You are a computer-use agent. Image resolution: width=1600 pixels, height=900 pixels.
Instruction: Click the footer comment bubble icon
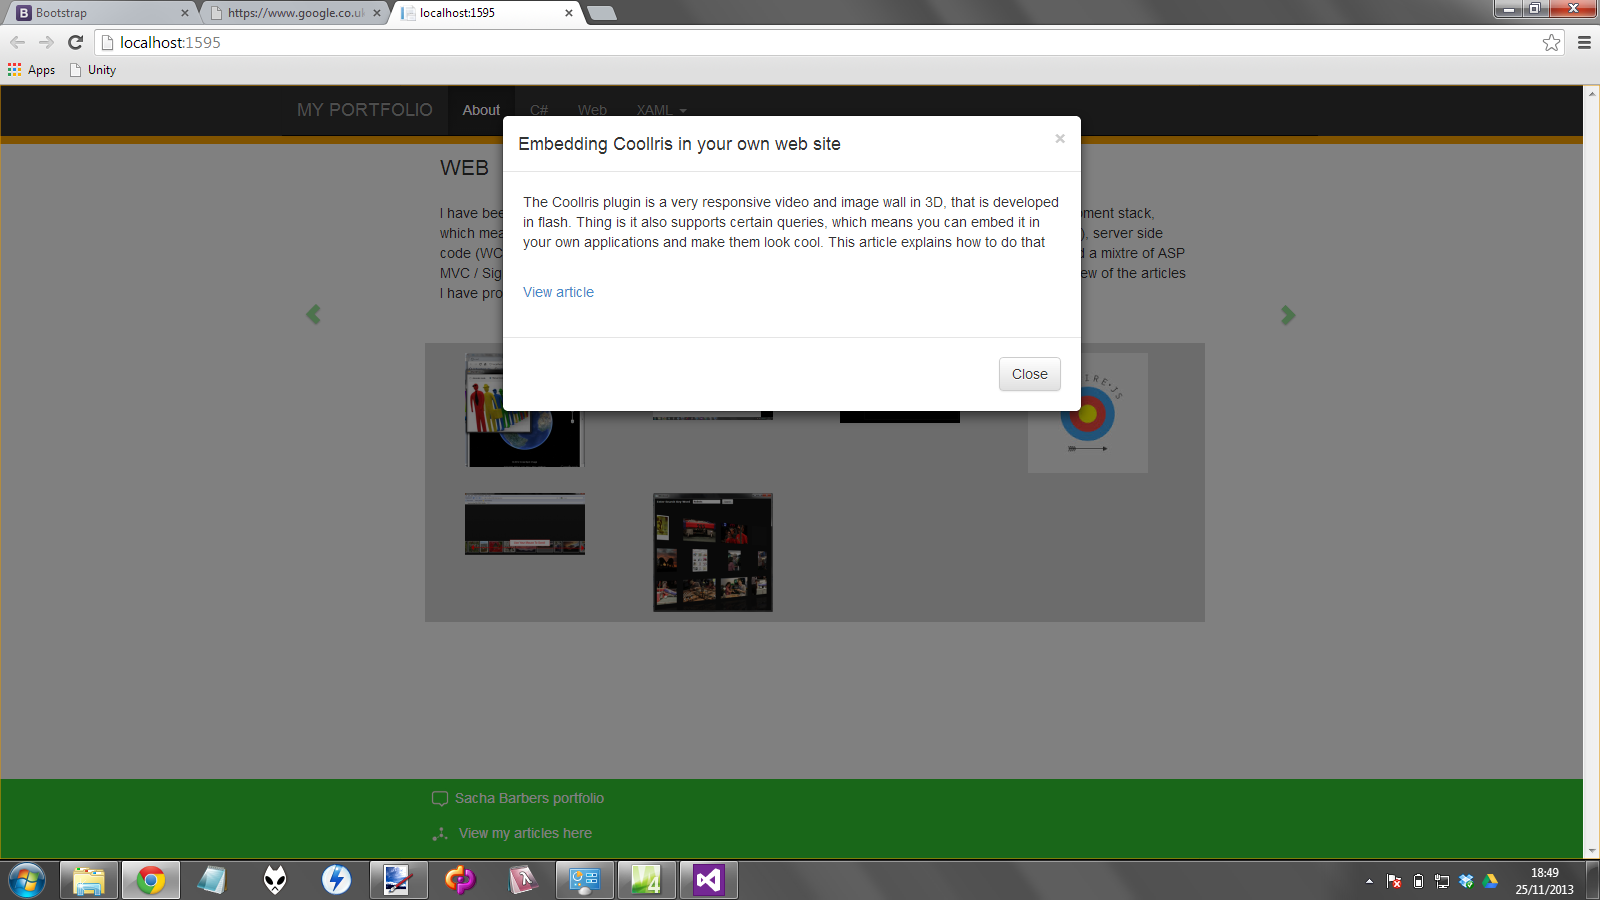click(439, 798)
